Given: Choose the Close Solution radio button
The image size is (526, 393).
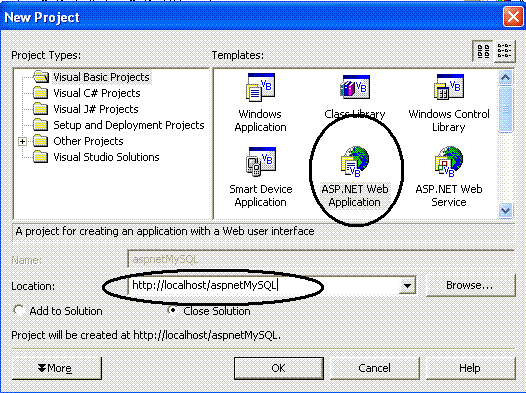Looking at the screenshot, I should (172, 311).
